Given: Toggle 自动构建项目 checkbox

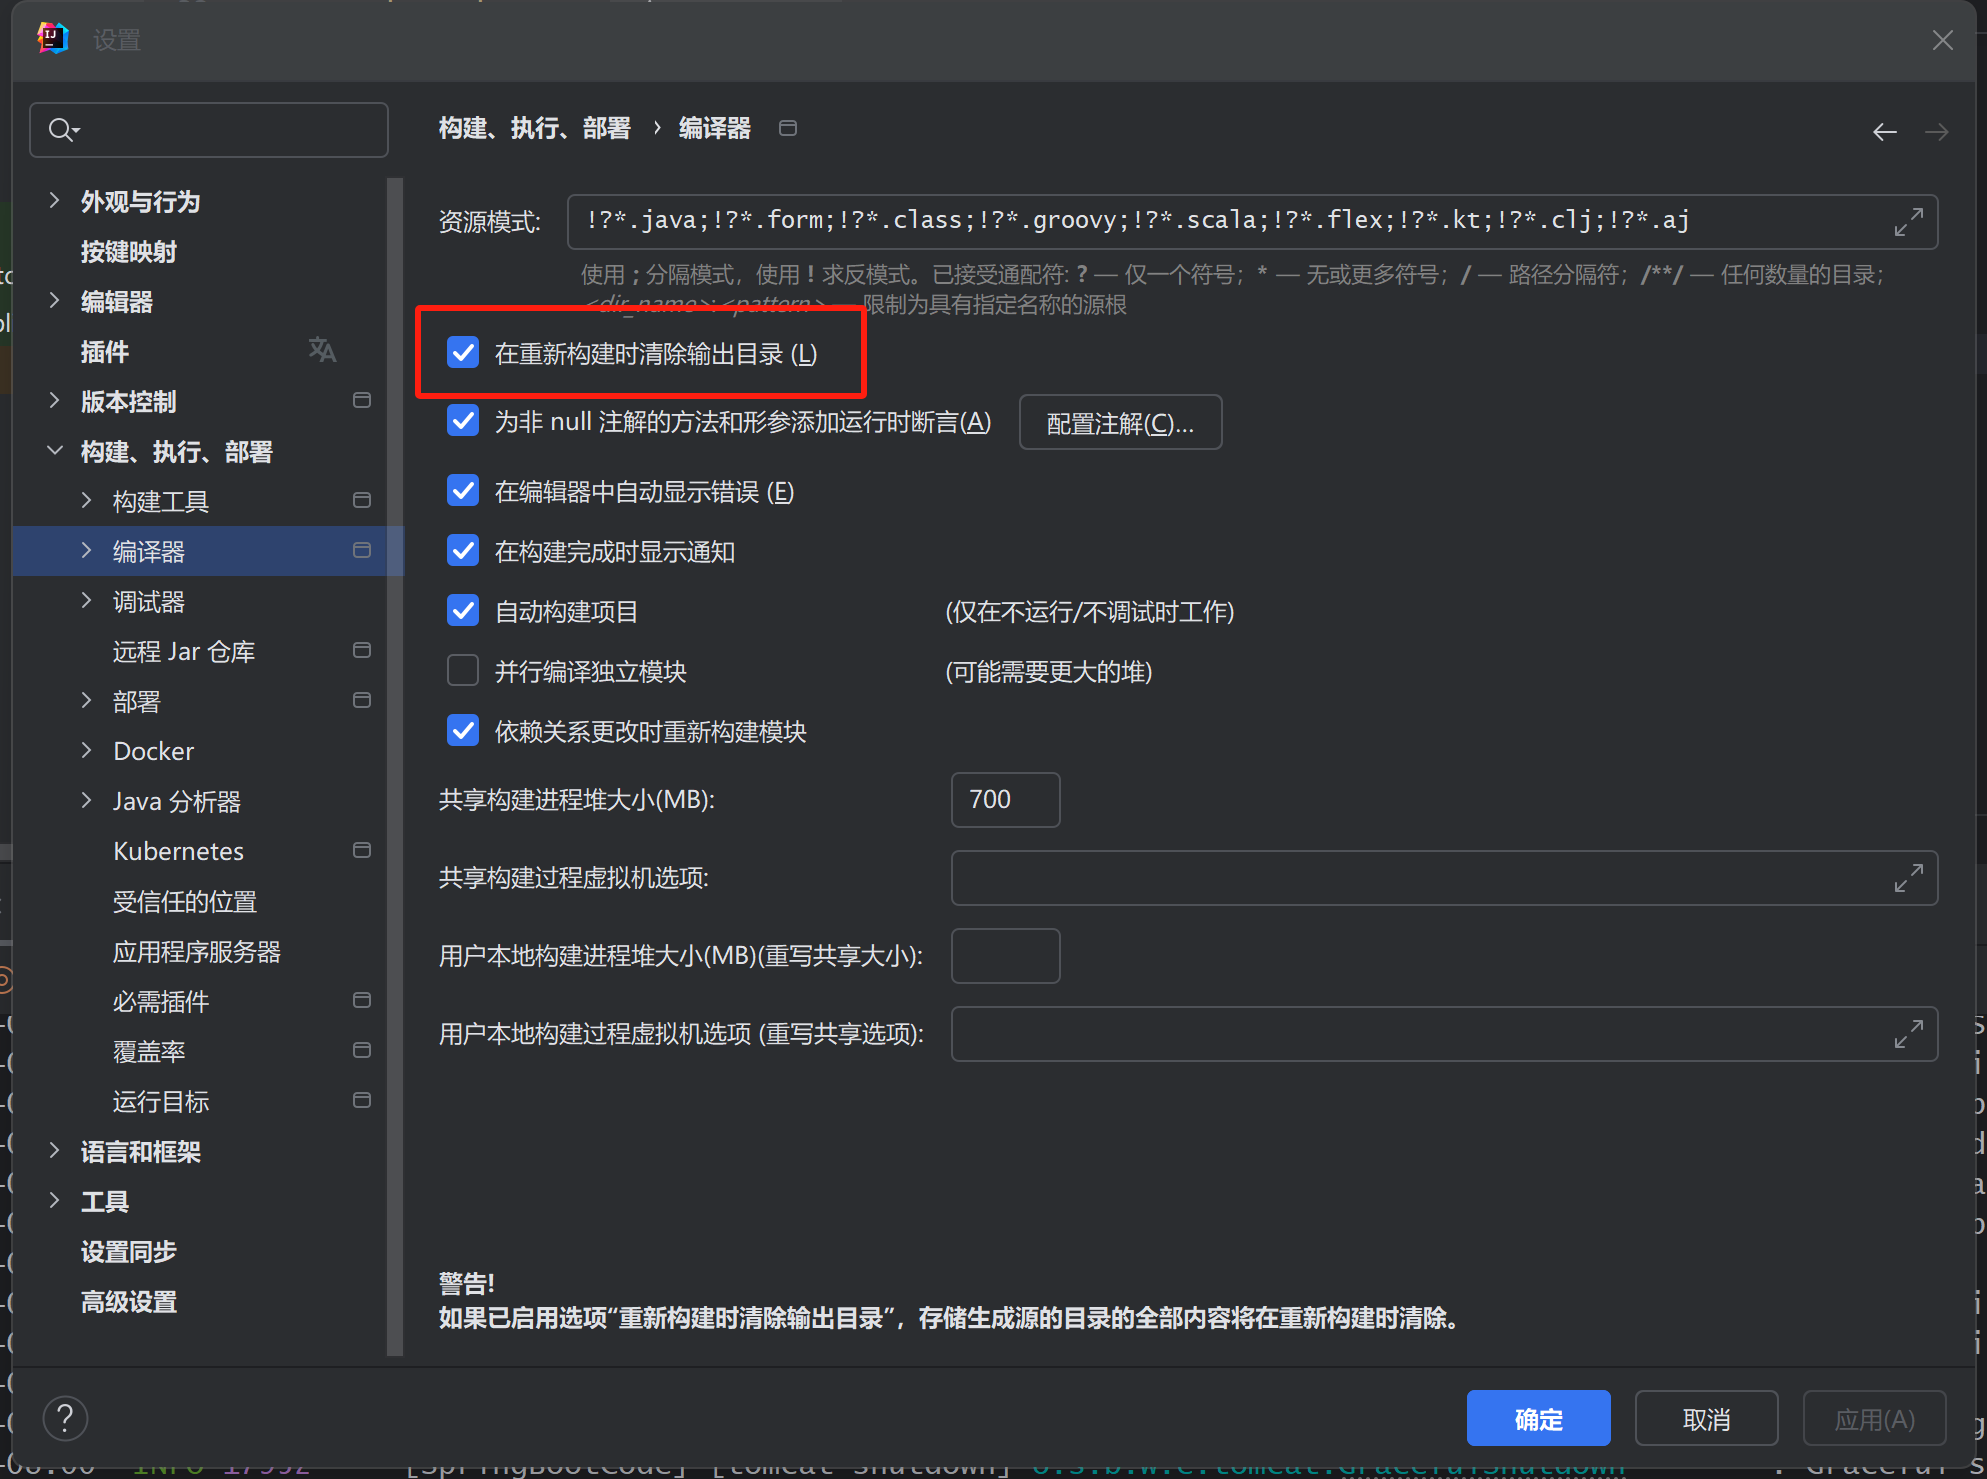Looking at the screenshot, I should (463, 611).
